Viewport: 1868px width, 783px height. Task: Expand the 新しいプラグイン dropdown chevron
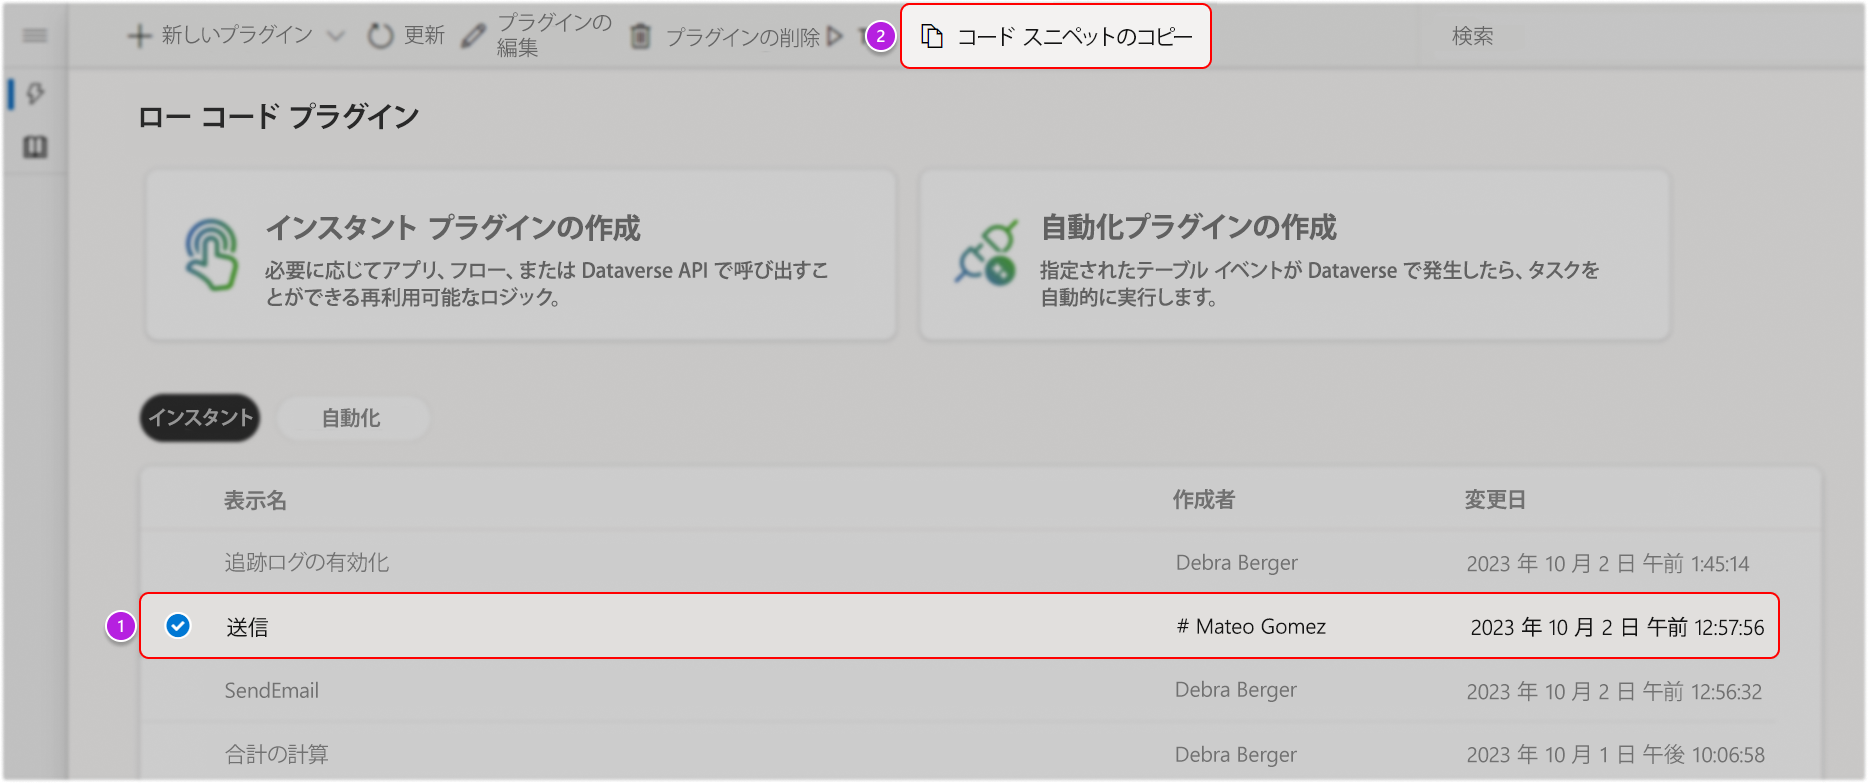[x=337, y=36]
